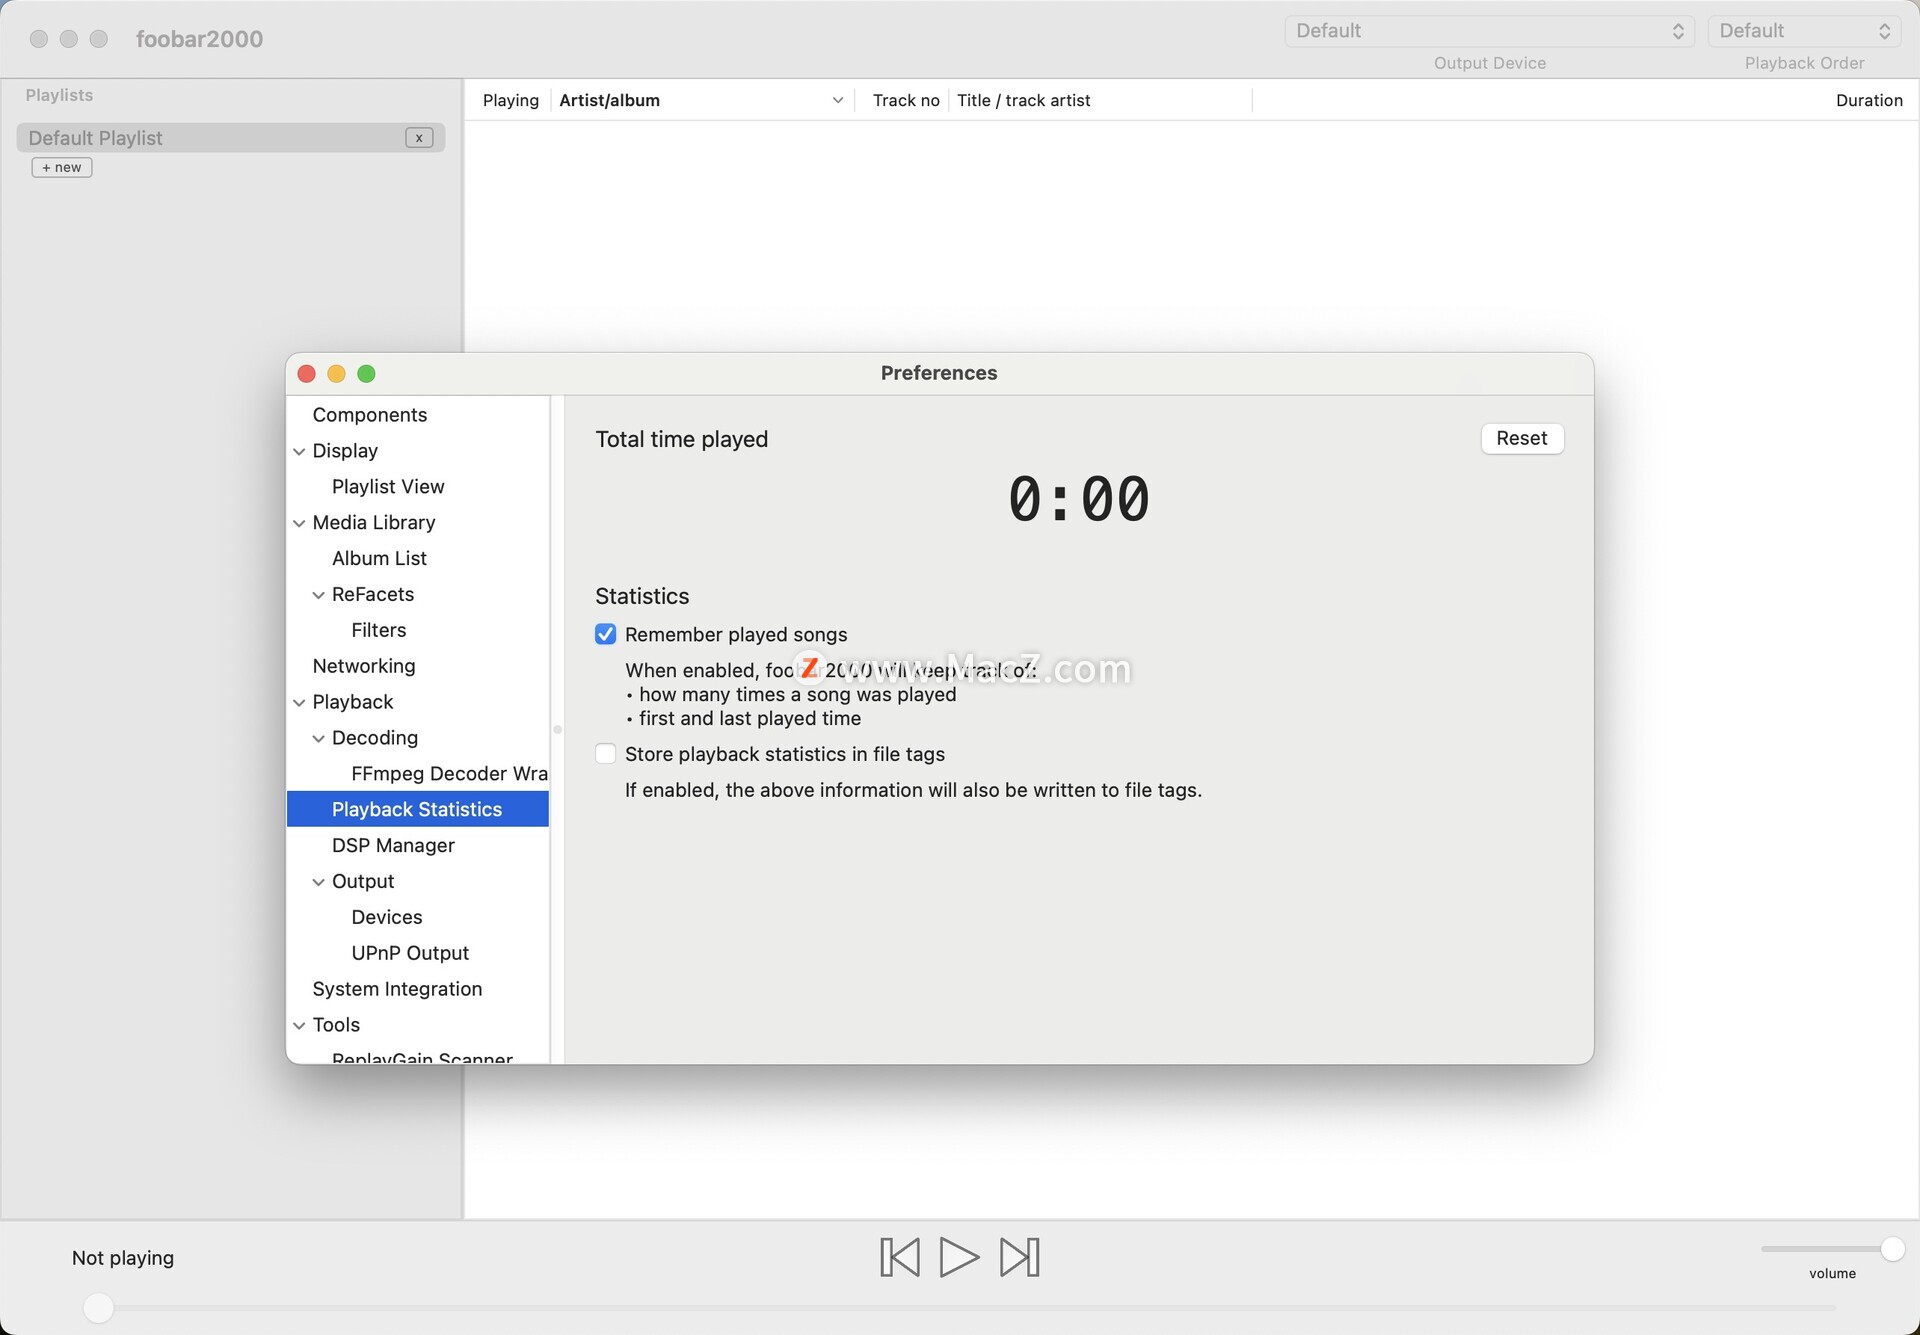Click the Playing column header
This screenshot has width=1920, height=1335.
point(510,100)
